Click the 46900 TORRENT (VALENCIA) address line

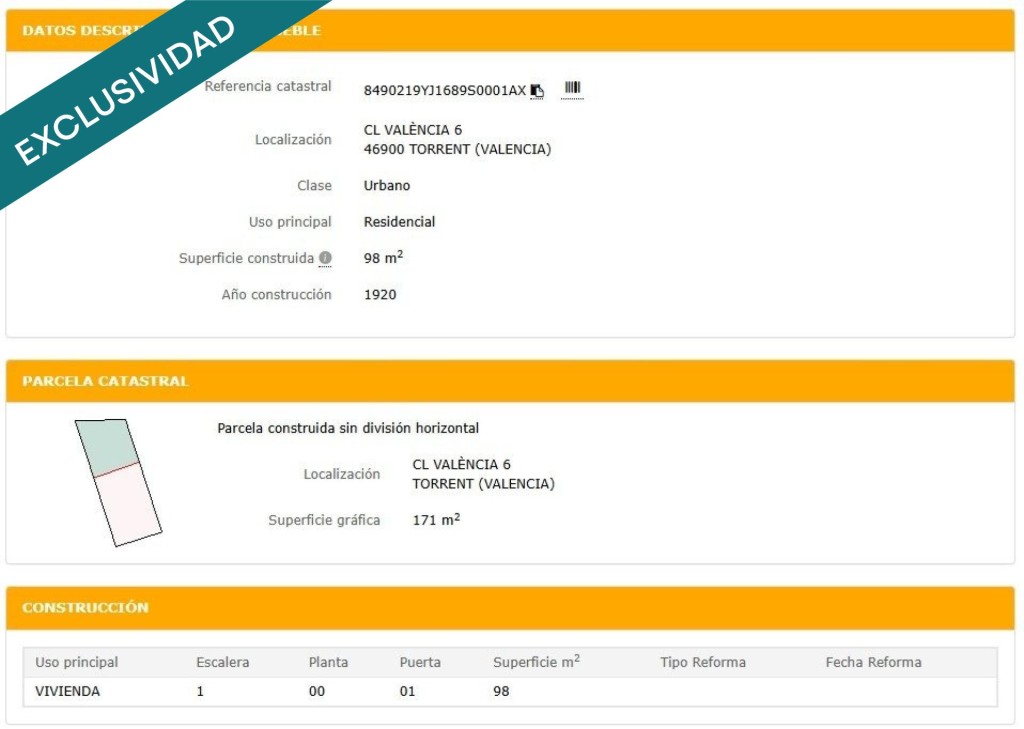point(457,150)
